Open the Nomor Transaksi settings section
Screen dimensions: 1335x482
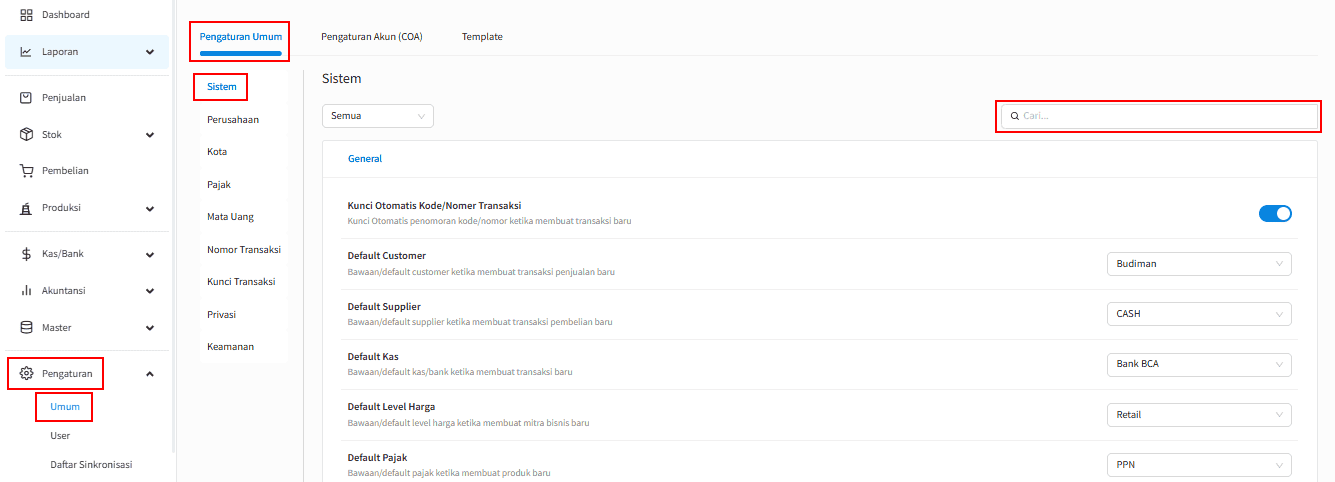[243, 249]
